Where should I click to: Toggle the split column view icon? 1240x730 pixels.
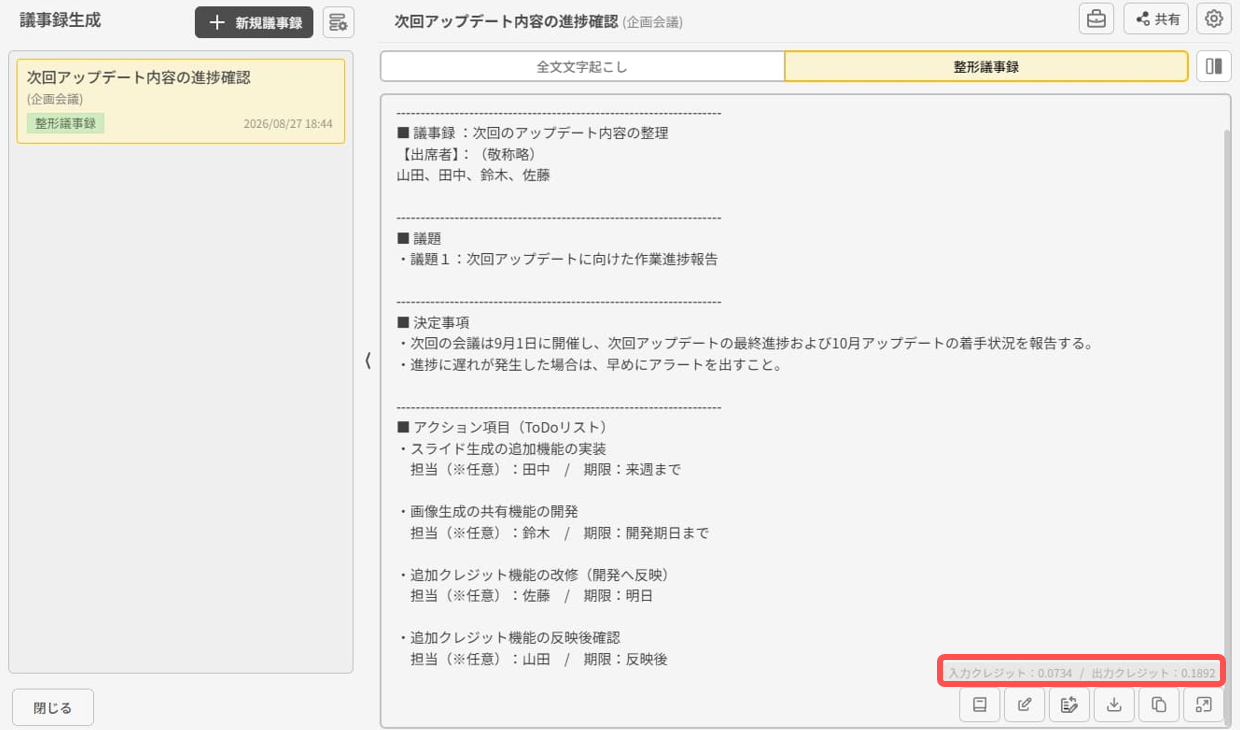pyautogui.click(x=1214, y=67)
